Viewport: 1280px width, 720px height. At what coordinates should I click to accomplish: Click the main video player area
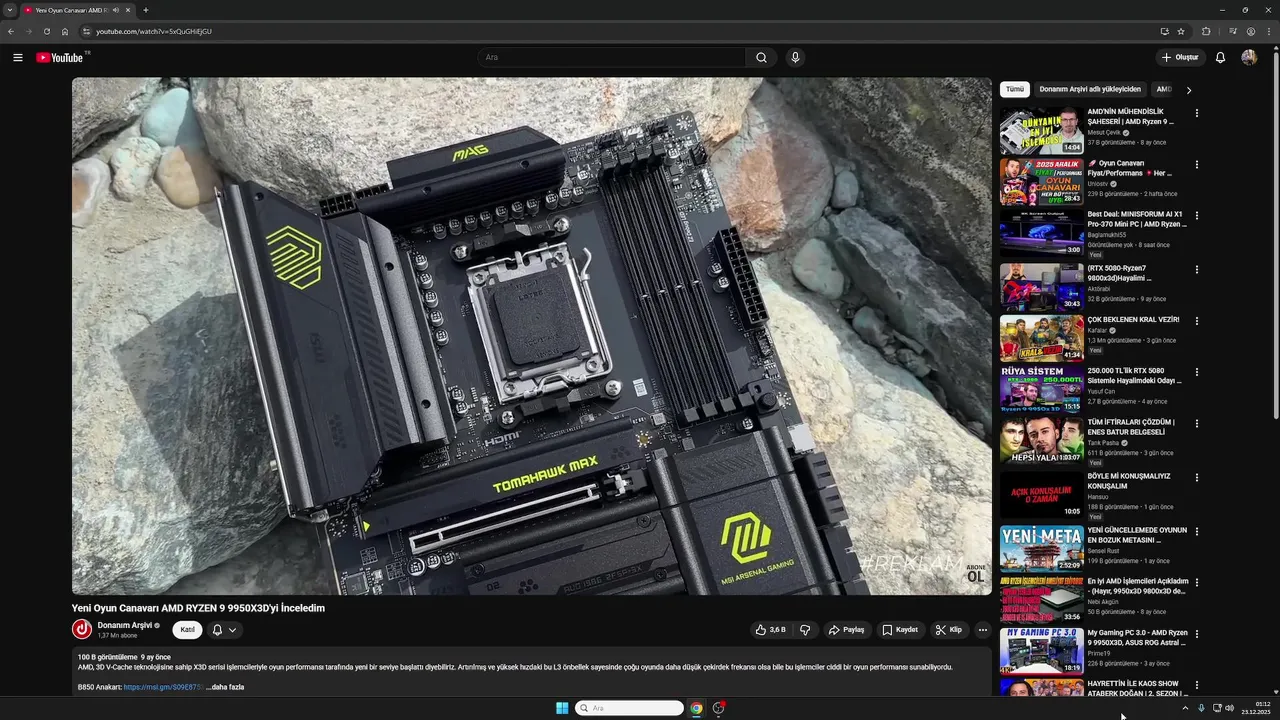[532, 336]
